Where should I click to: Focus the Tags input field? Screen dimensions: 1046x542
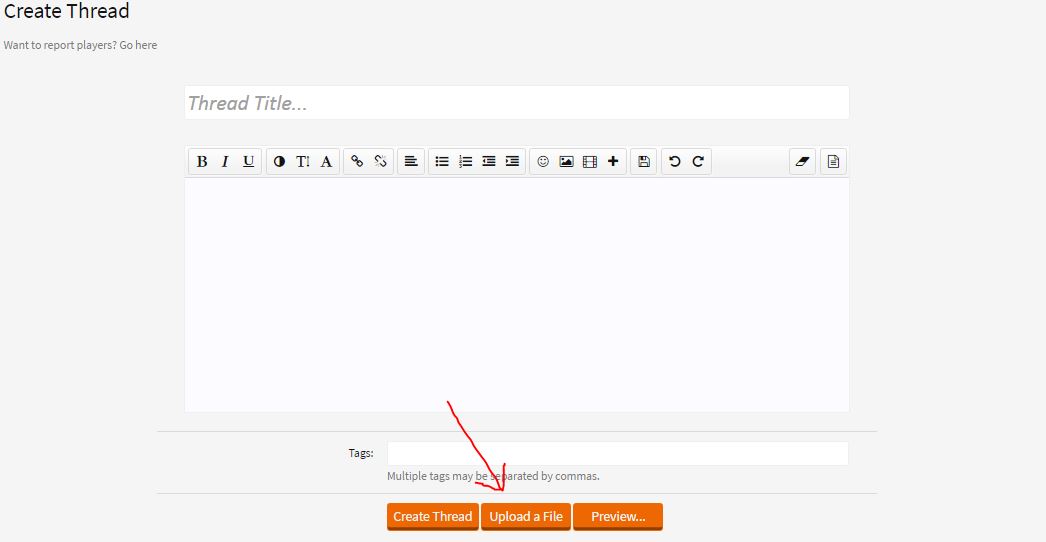(618, 453)
